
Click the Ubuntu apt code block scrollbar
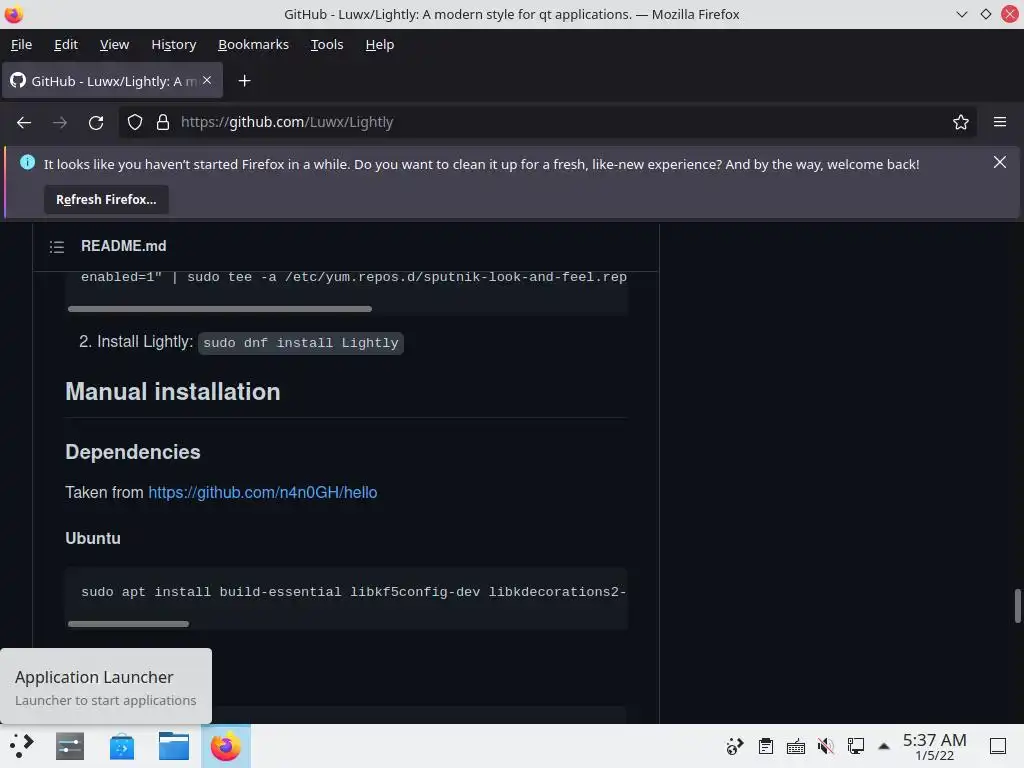coord(128,624)
